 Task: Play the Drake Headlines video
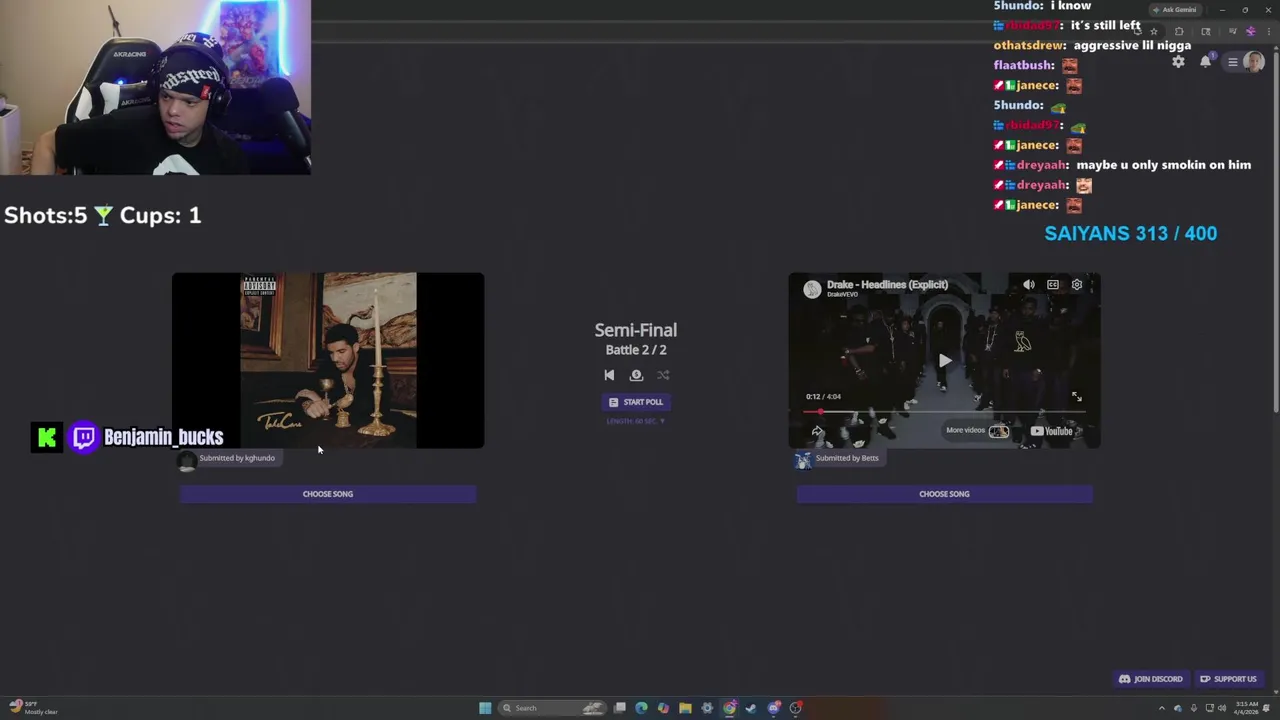click(944, 361)
